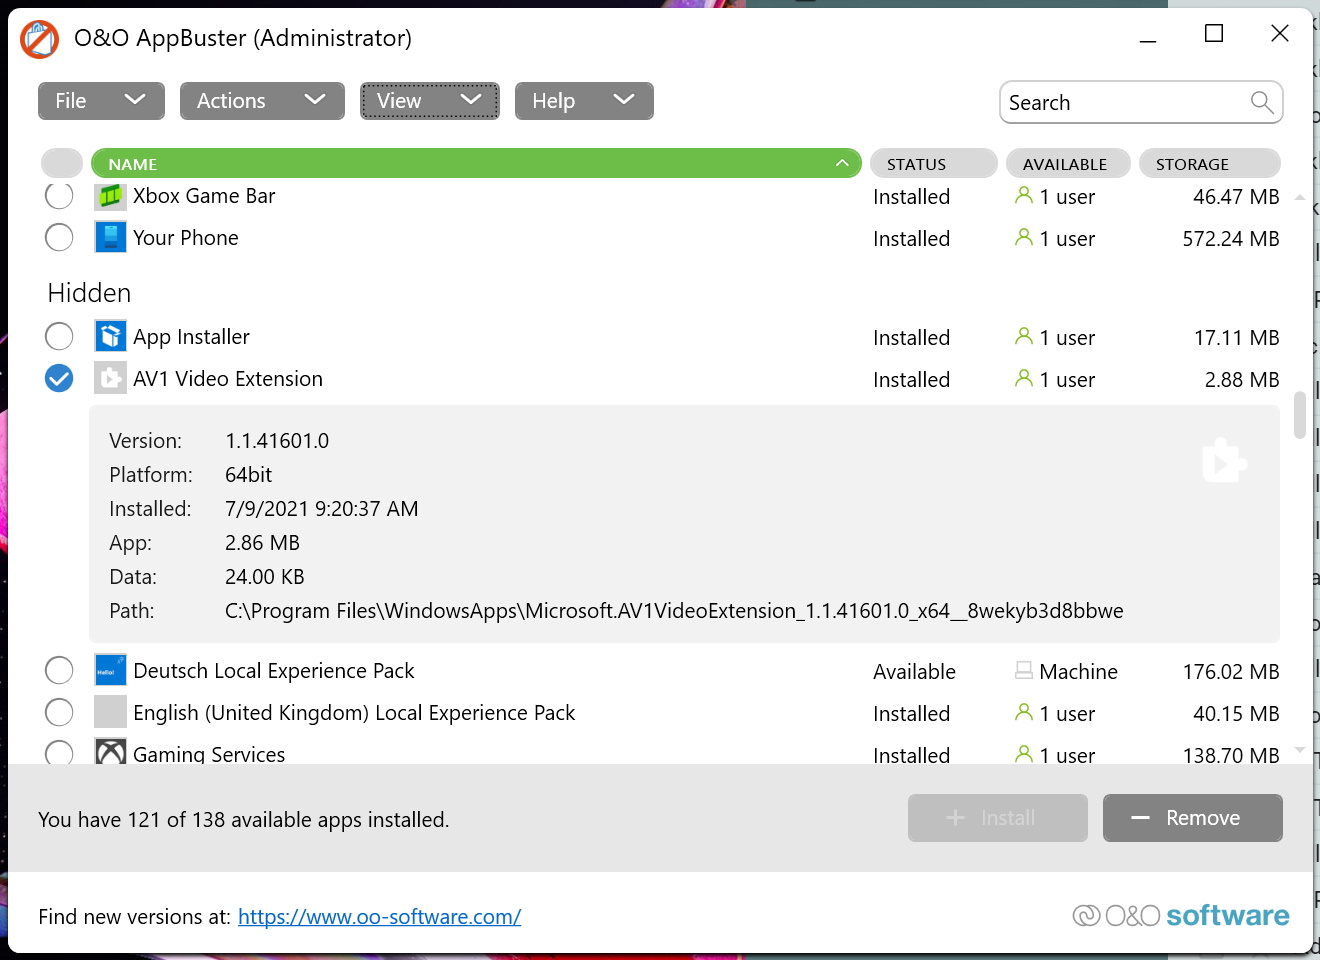Click the AV1 Video Extension icon

tap(110, 379)
